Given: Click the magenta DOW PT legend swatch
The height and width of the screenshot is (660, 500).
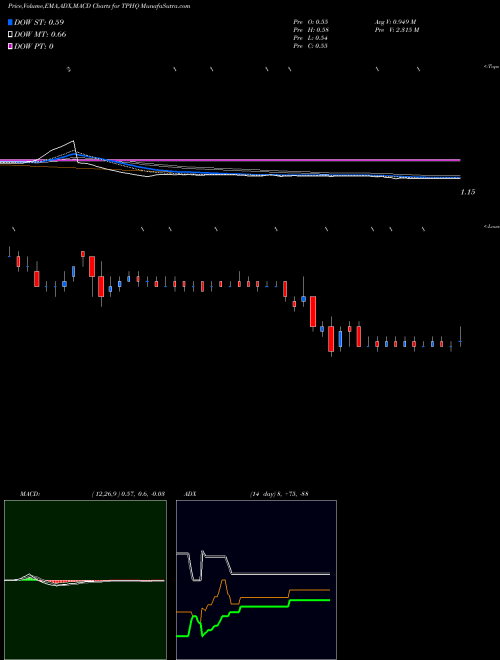Looking at the screenshot, I should tap(10, 46).
